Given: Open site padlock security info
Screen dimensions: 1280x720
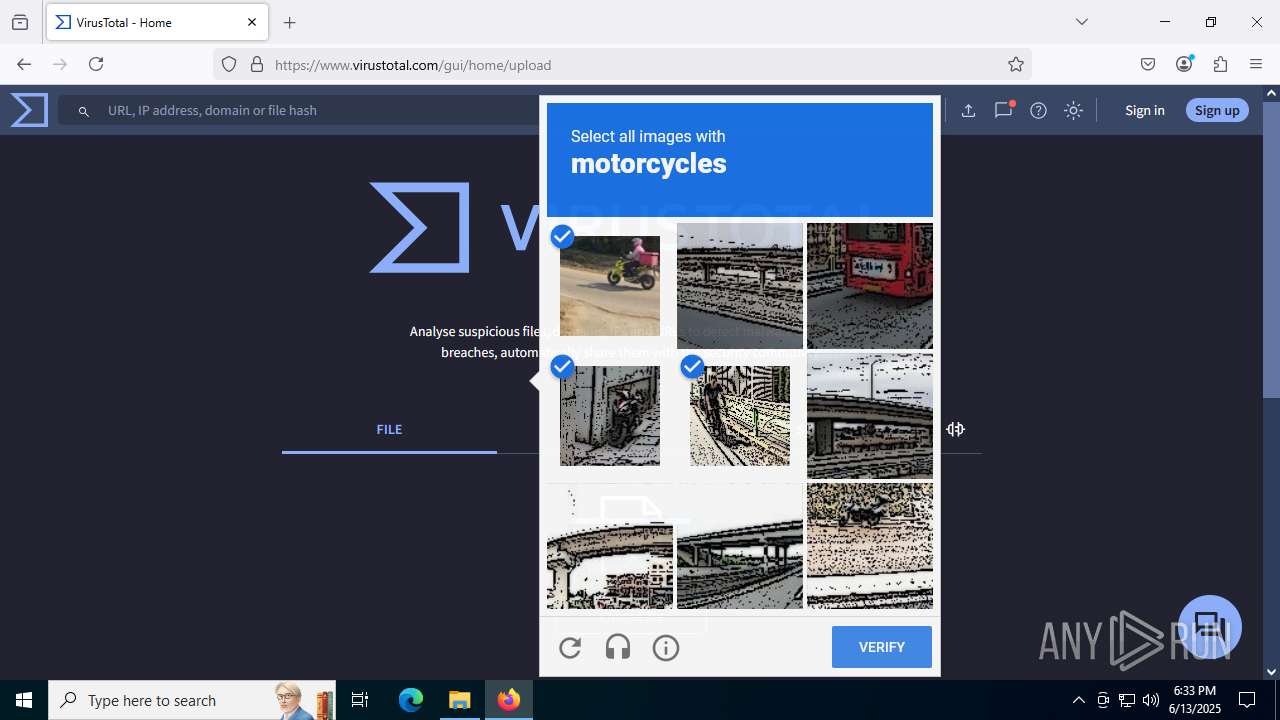Looking at the screenshot, I should tap(257, 64).
